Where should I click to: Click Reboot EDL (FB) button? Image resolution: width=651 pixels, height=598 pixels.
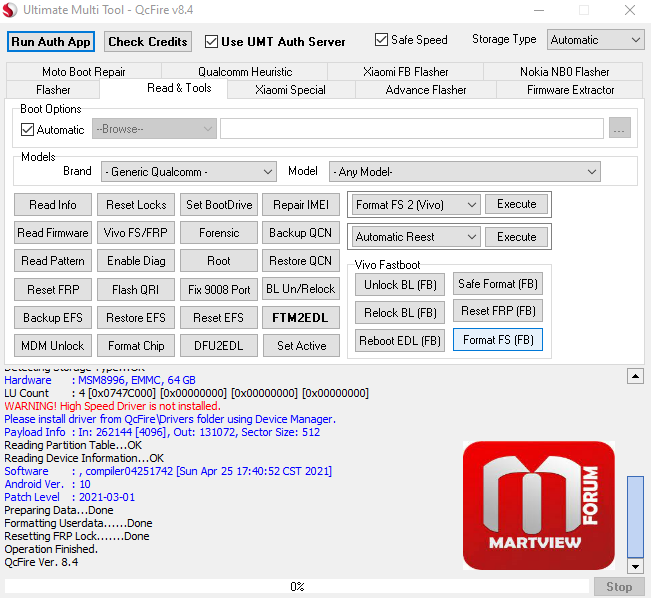tap(400, 341)
